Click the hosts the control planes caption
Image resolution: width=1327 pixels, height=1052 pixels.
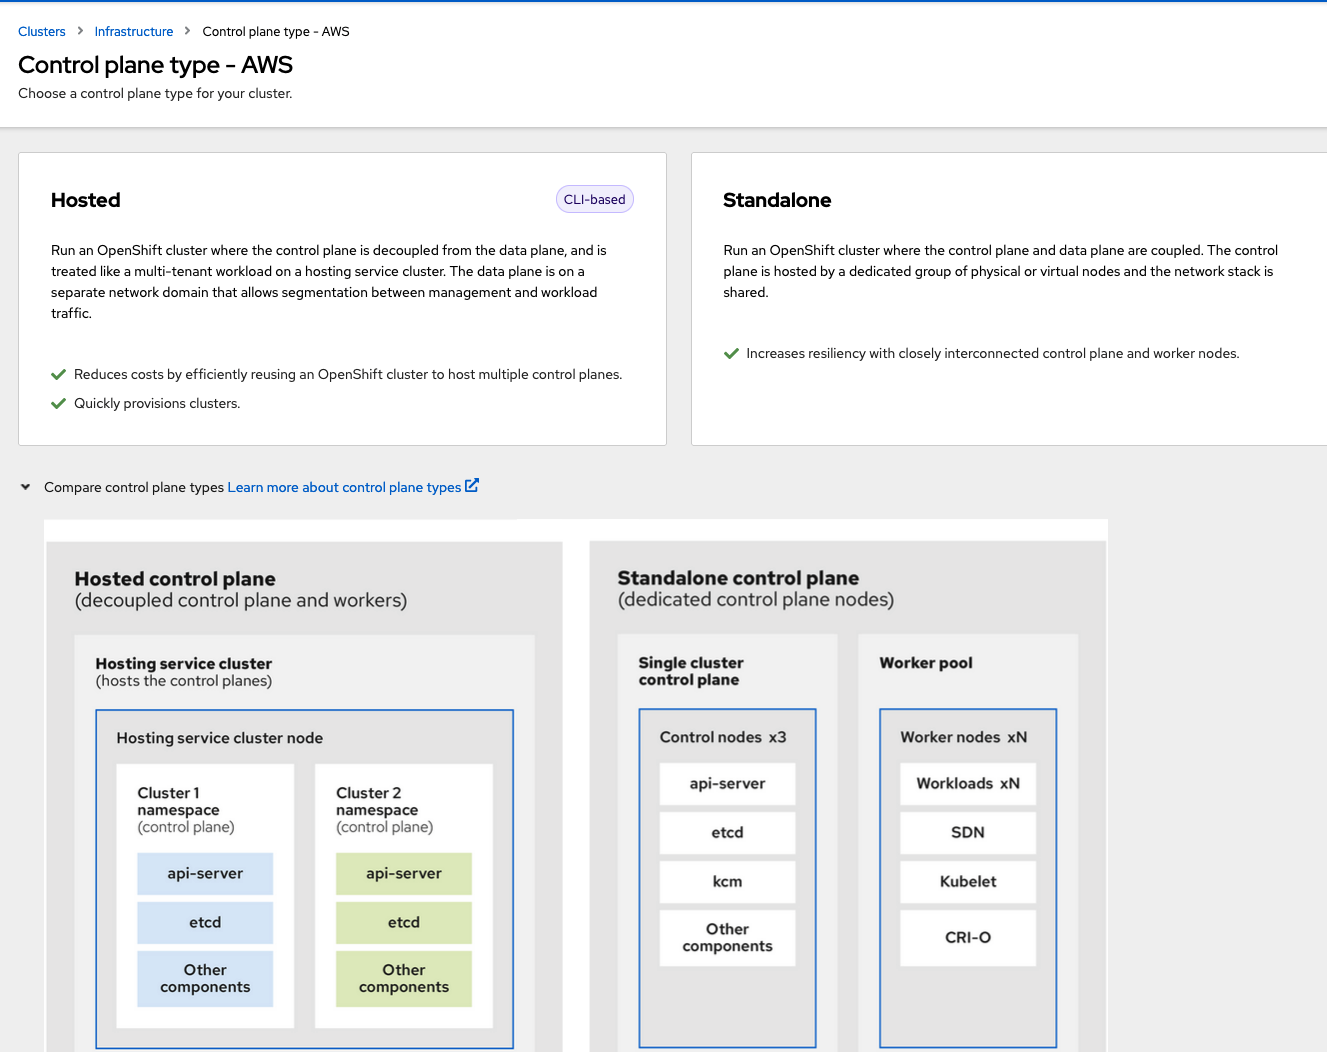coord(184,681)
